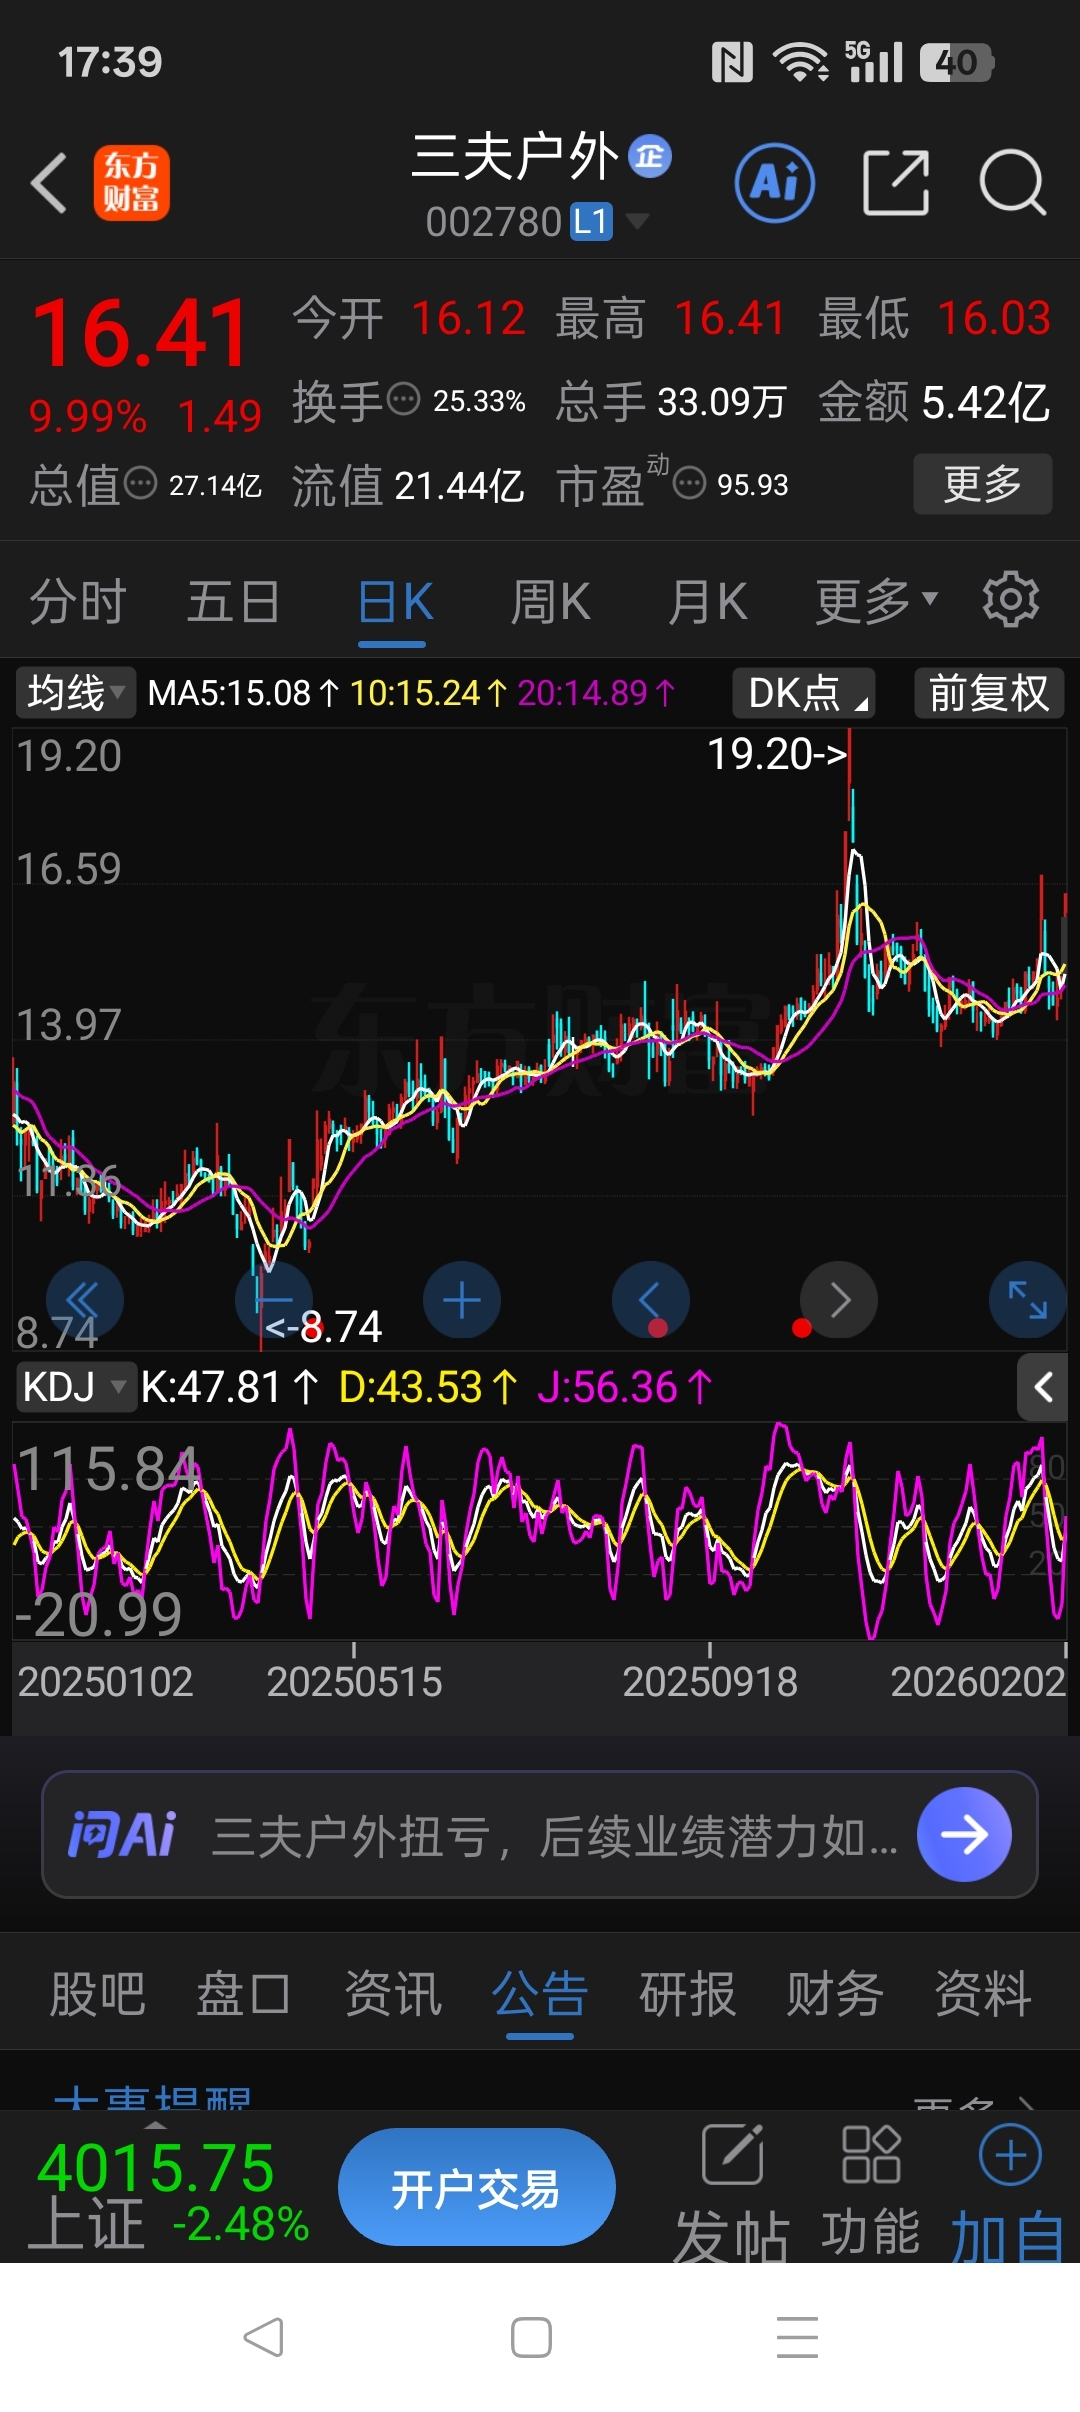Switch to 五日 chart tab
The height and width of the screenshot is (2412, 1080).
click(x=233, y=601)
